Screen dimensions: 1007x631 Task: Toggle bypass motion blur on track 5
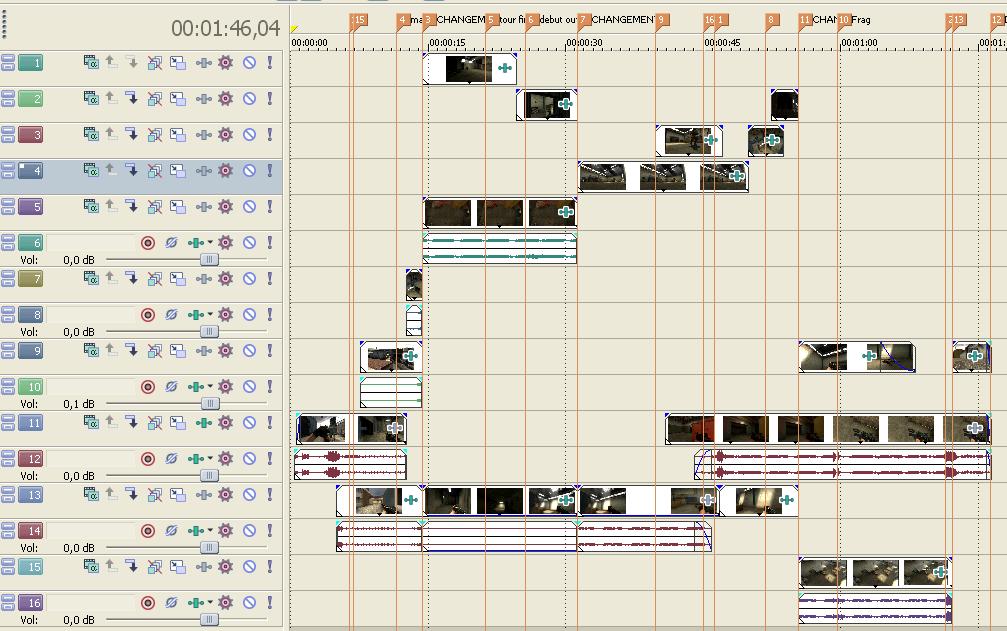pos(155,206)
